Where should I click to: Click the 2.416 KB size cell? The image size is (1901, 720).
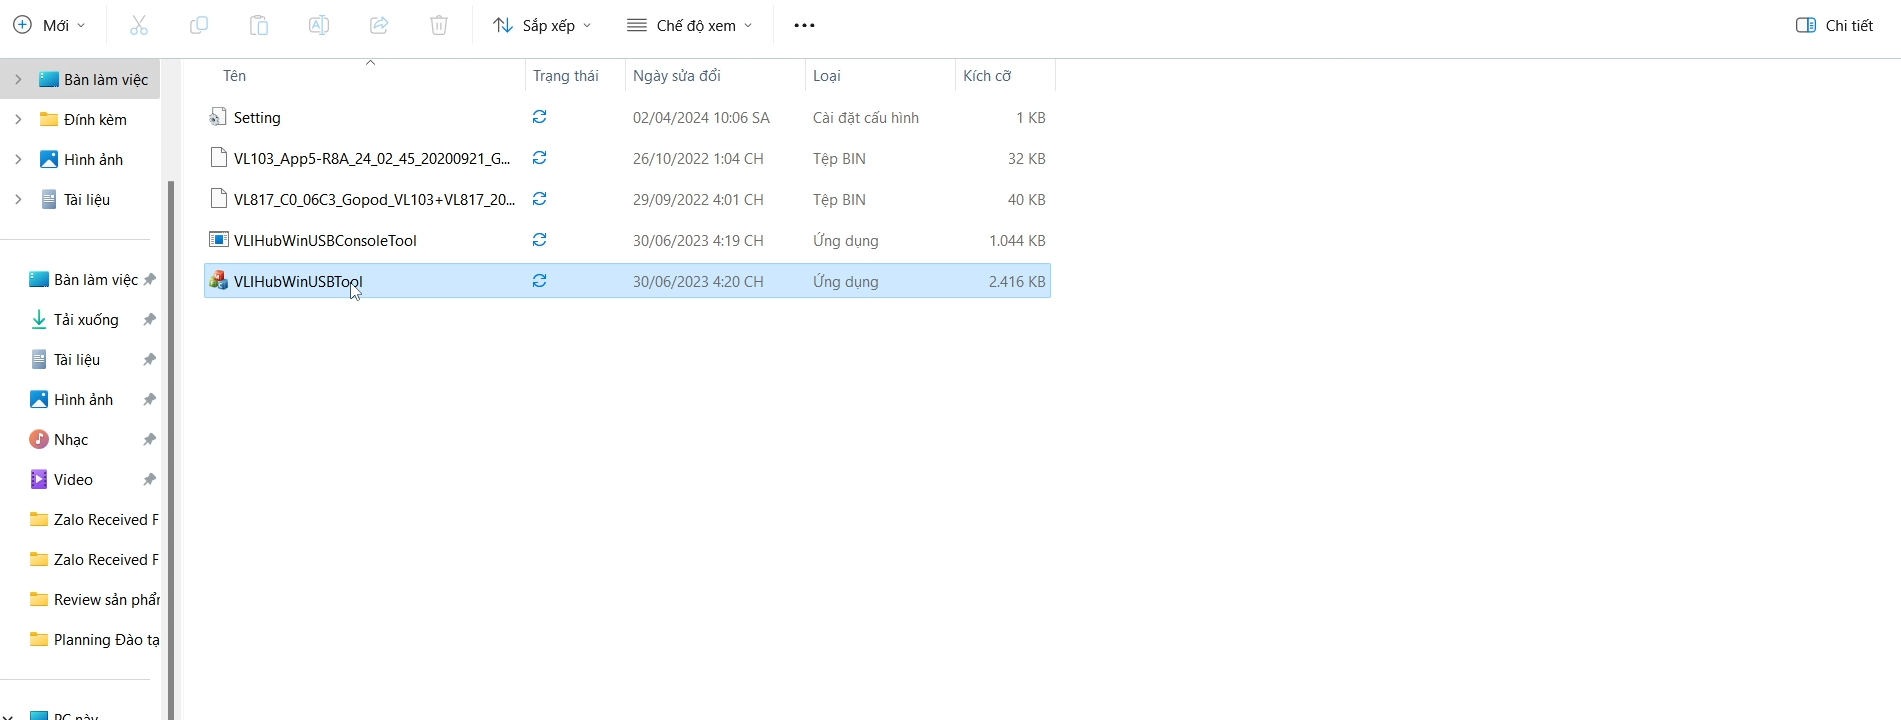pyautogui.click(x=1017, y=281)
